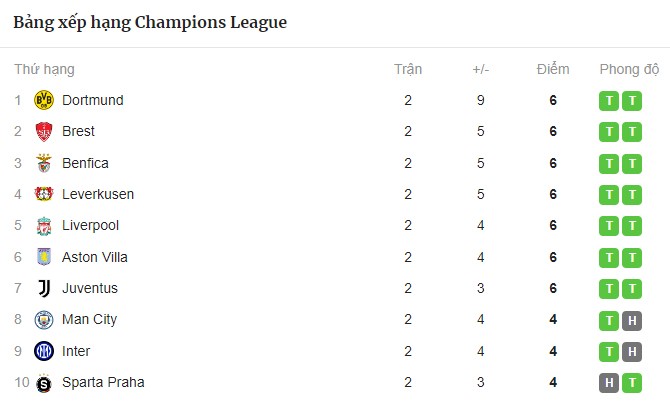This screenshot has width=670, height=419.
Task: Click the Brest club crest
Action: point(44,132)
